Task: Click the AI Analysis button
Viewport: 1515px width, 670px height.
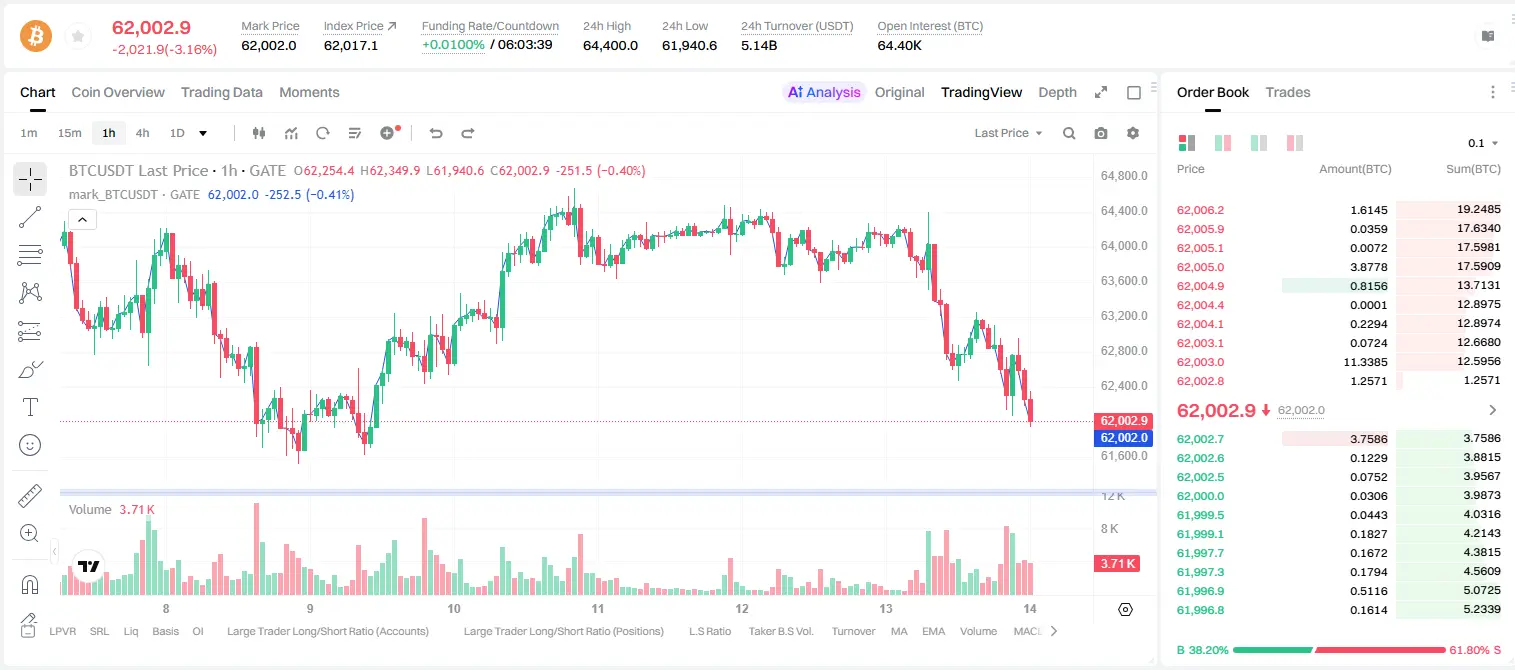Action: [x=824, y=92]
